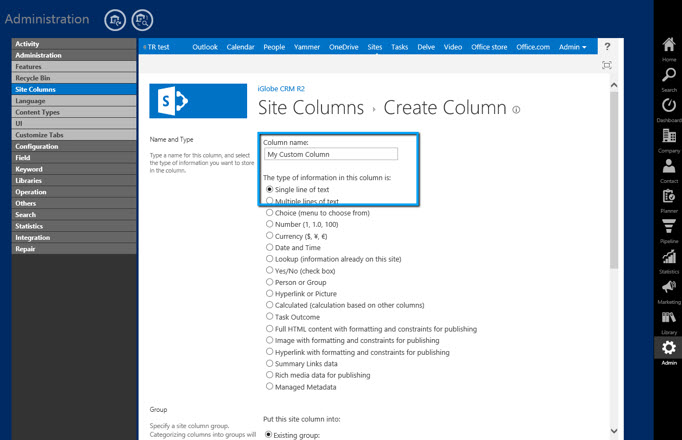Select Managed Metadata radio
Image resolution: width=682 pixels, height=440 pixels.
tap(270, 387)
